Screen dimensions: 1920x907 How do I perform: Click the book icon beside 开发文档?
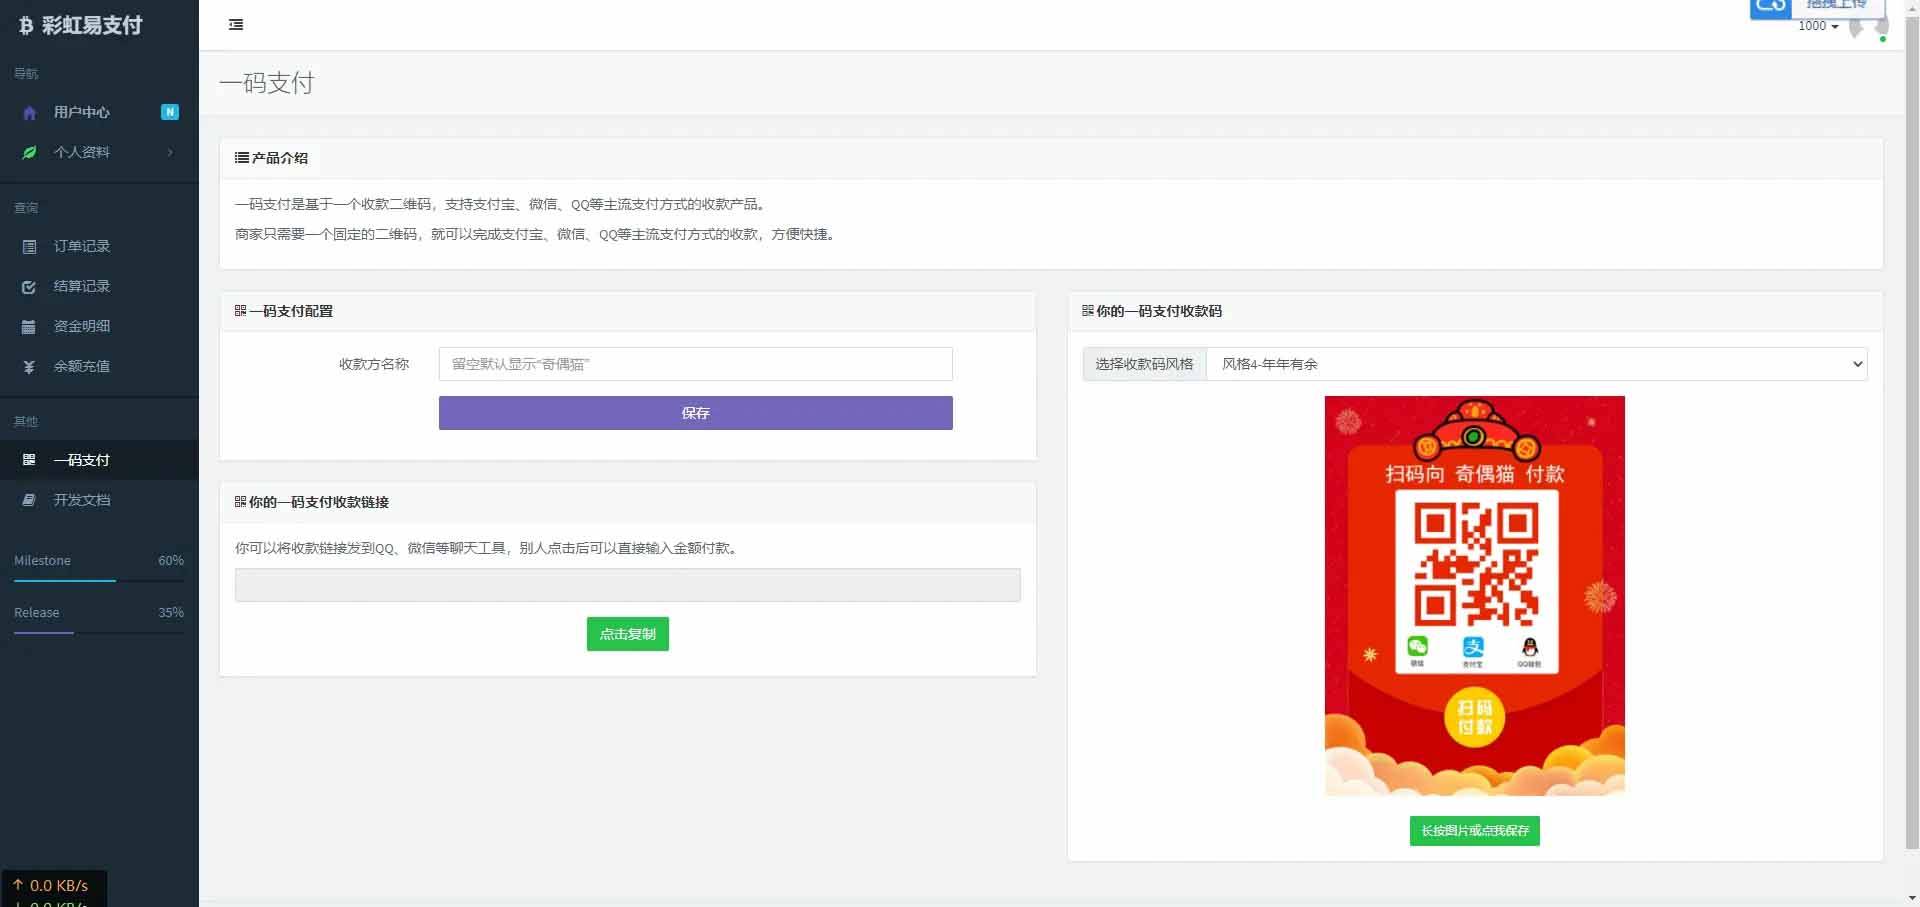click(29, 499)
